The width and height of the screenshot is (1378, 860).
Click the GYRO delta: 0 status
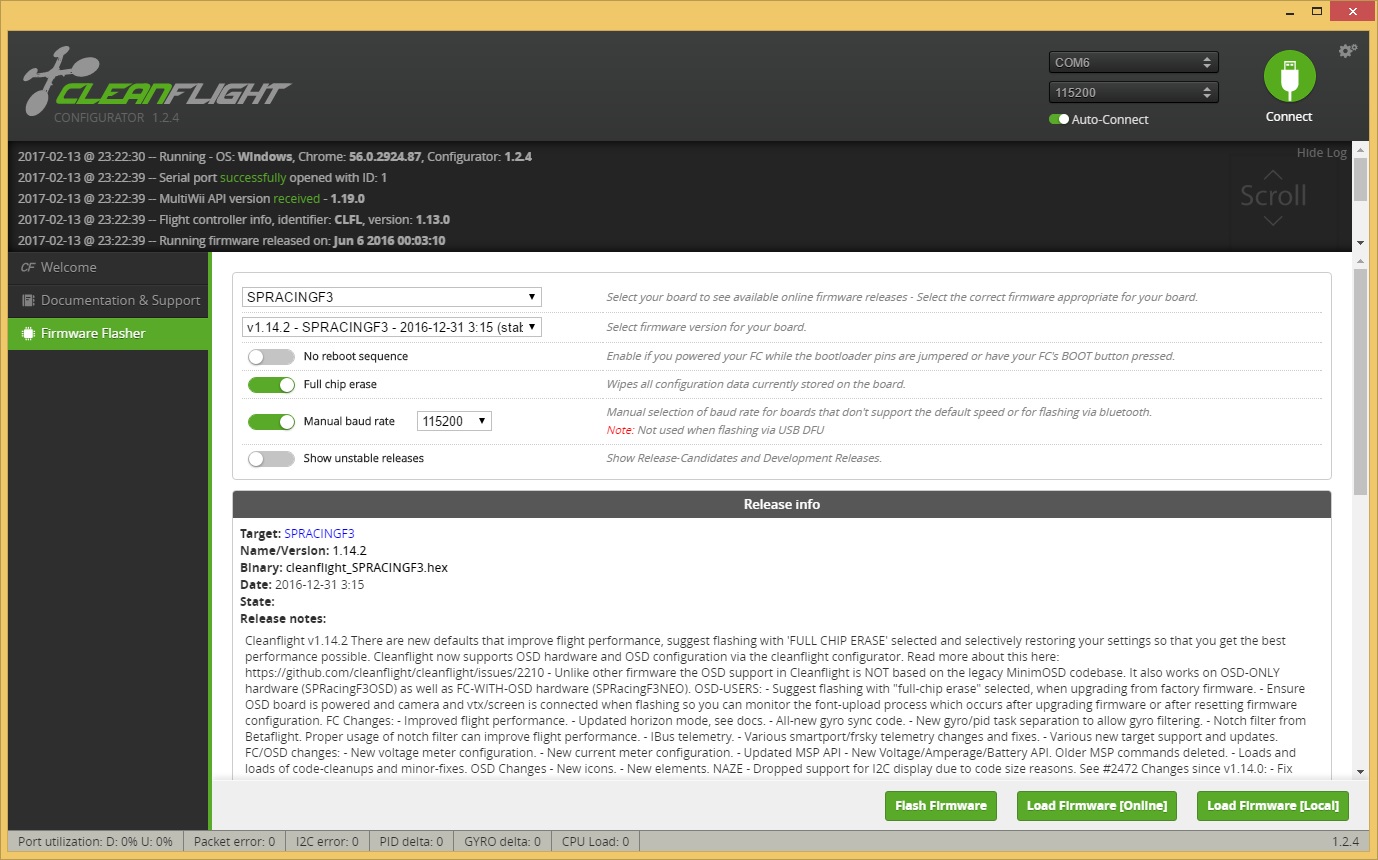pyautogui.click(x=501, y=842)
